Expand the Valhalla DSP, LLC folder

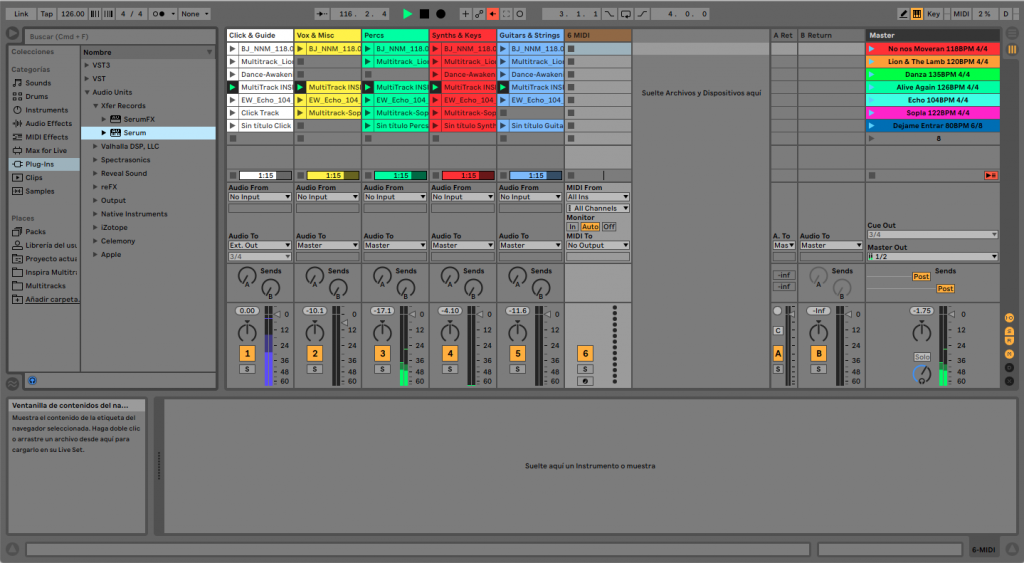click(x=96, y=146)
